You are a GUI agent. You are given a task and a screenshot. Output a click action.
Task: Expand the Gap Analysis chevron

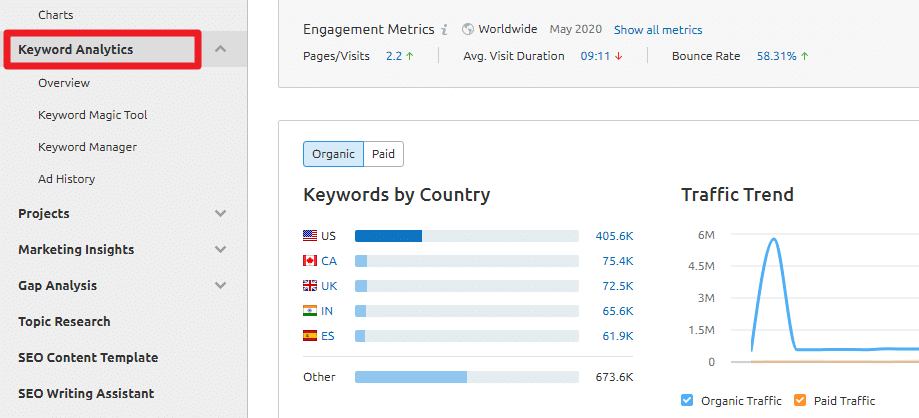pos(220,286)
